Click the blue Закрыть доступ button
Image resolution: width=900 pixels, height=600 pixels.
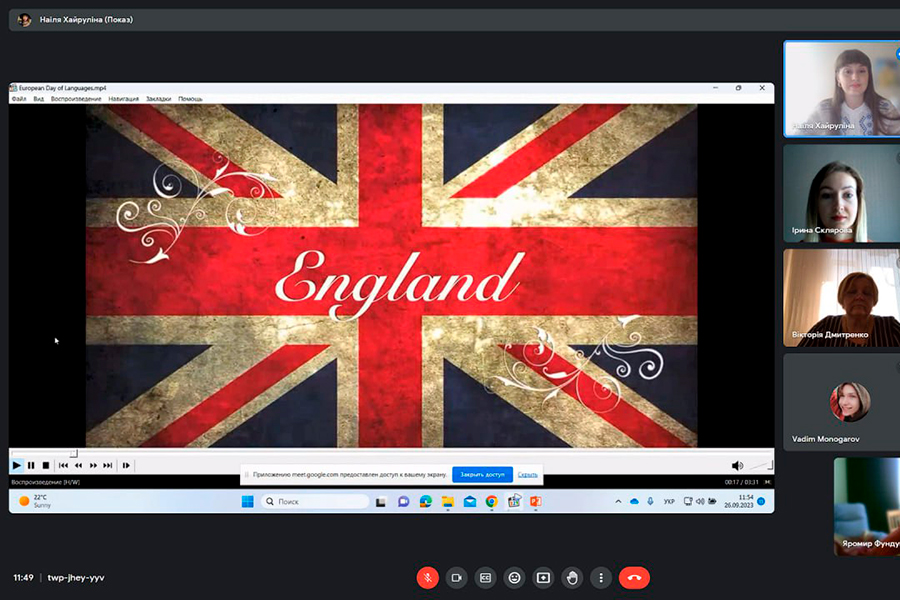pyautogui.click(x=482, y=474)
